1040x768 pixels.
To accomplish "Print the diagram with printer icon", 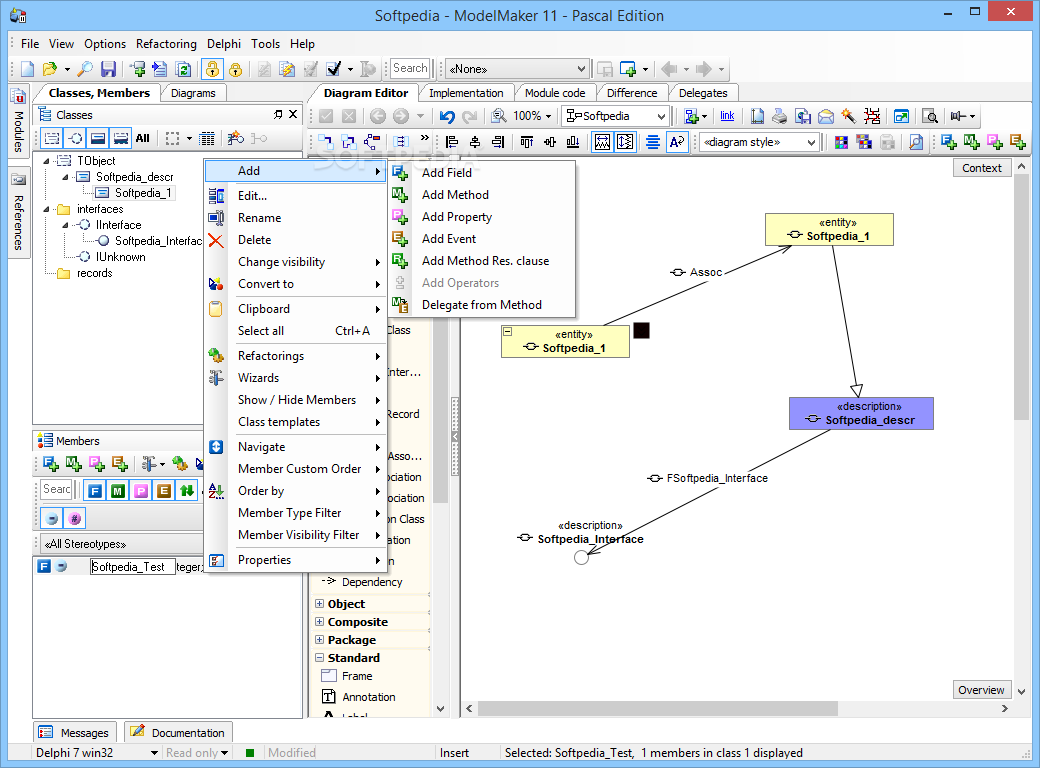I will [780, 116].
